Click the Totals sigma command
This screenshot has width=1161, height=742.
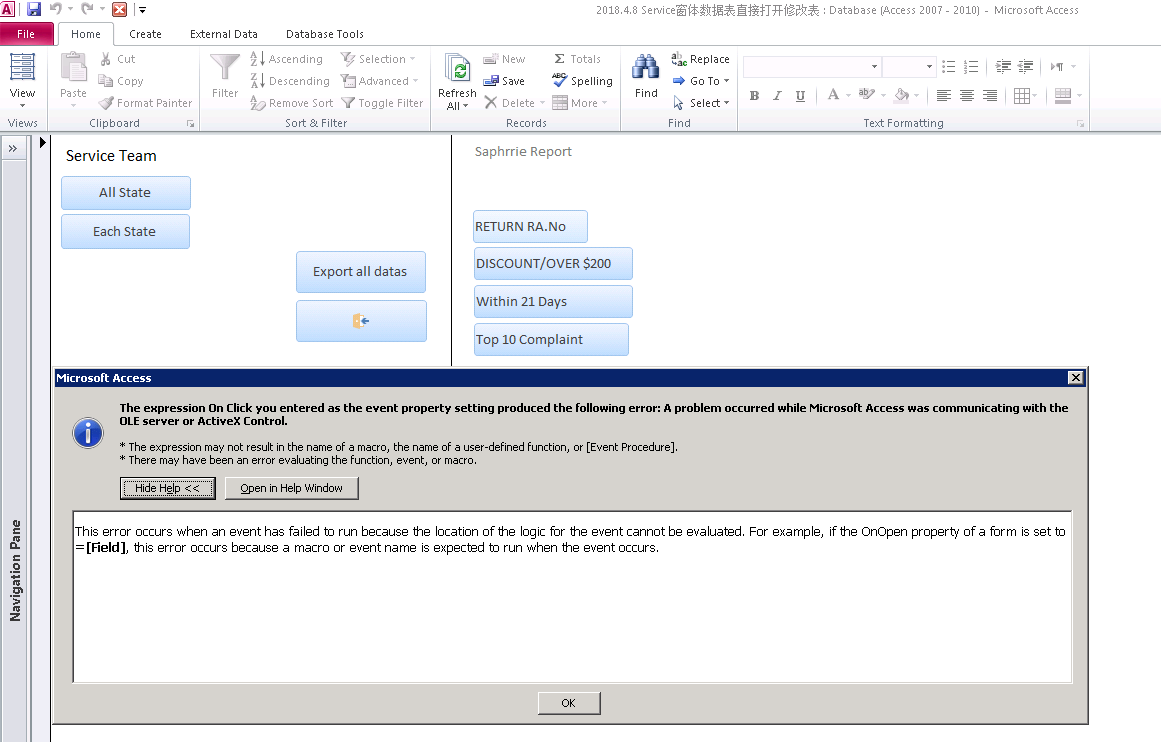pos(578,59)
